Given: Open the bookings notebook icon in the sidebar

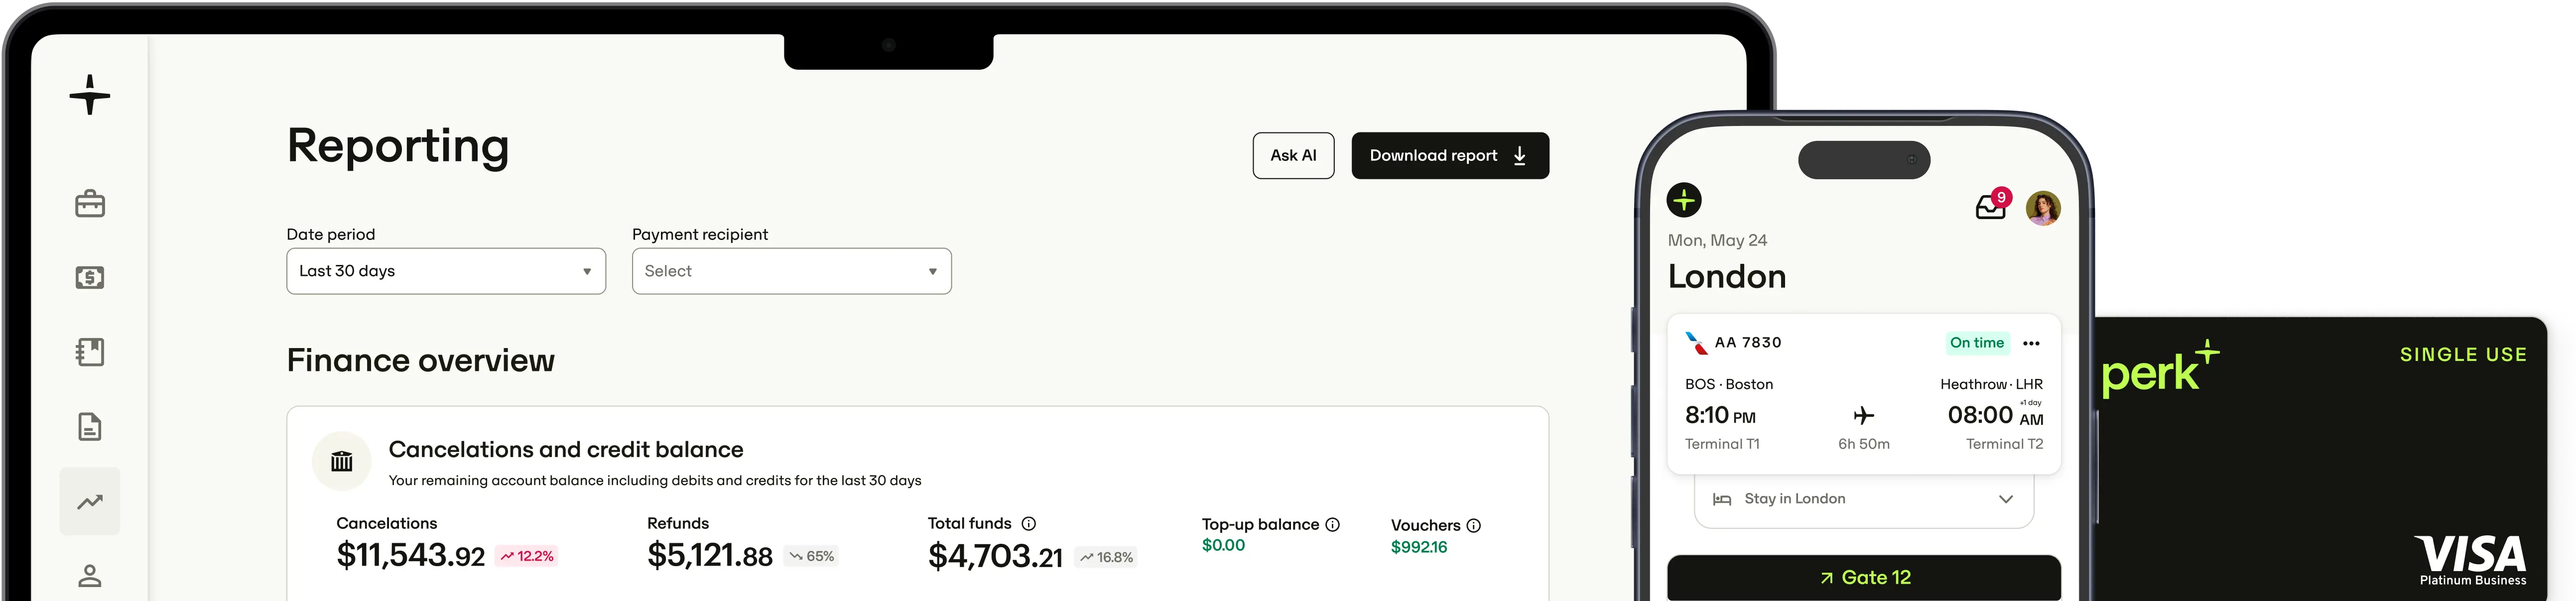Looking at the screenshot, I should pyautogui.click(x=89, y=352).
